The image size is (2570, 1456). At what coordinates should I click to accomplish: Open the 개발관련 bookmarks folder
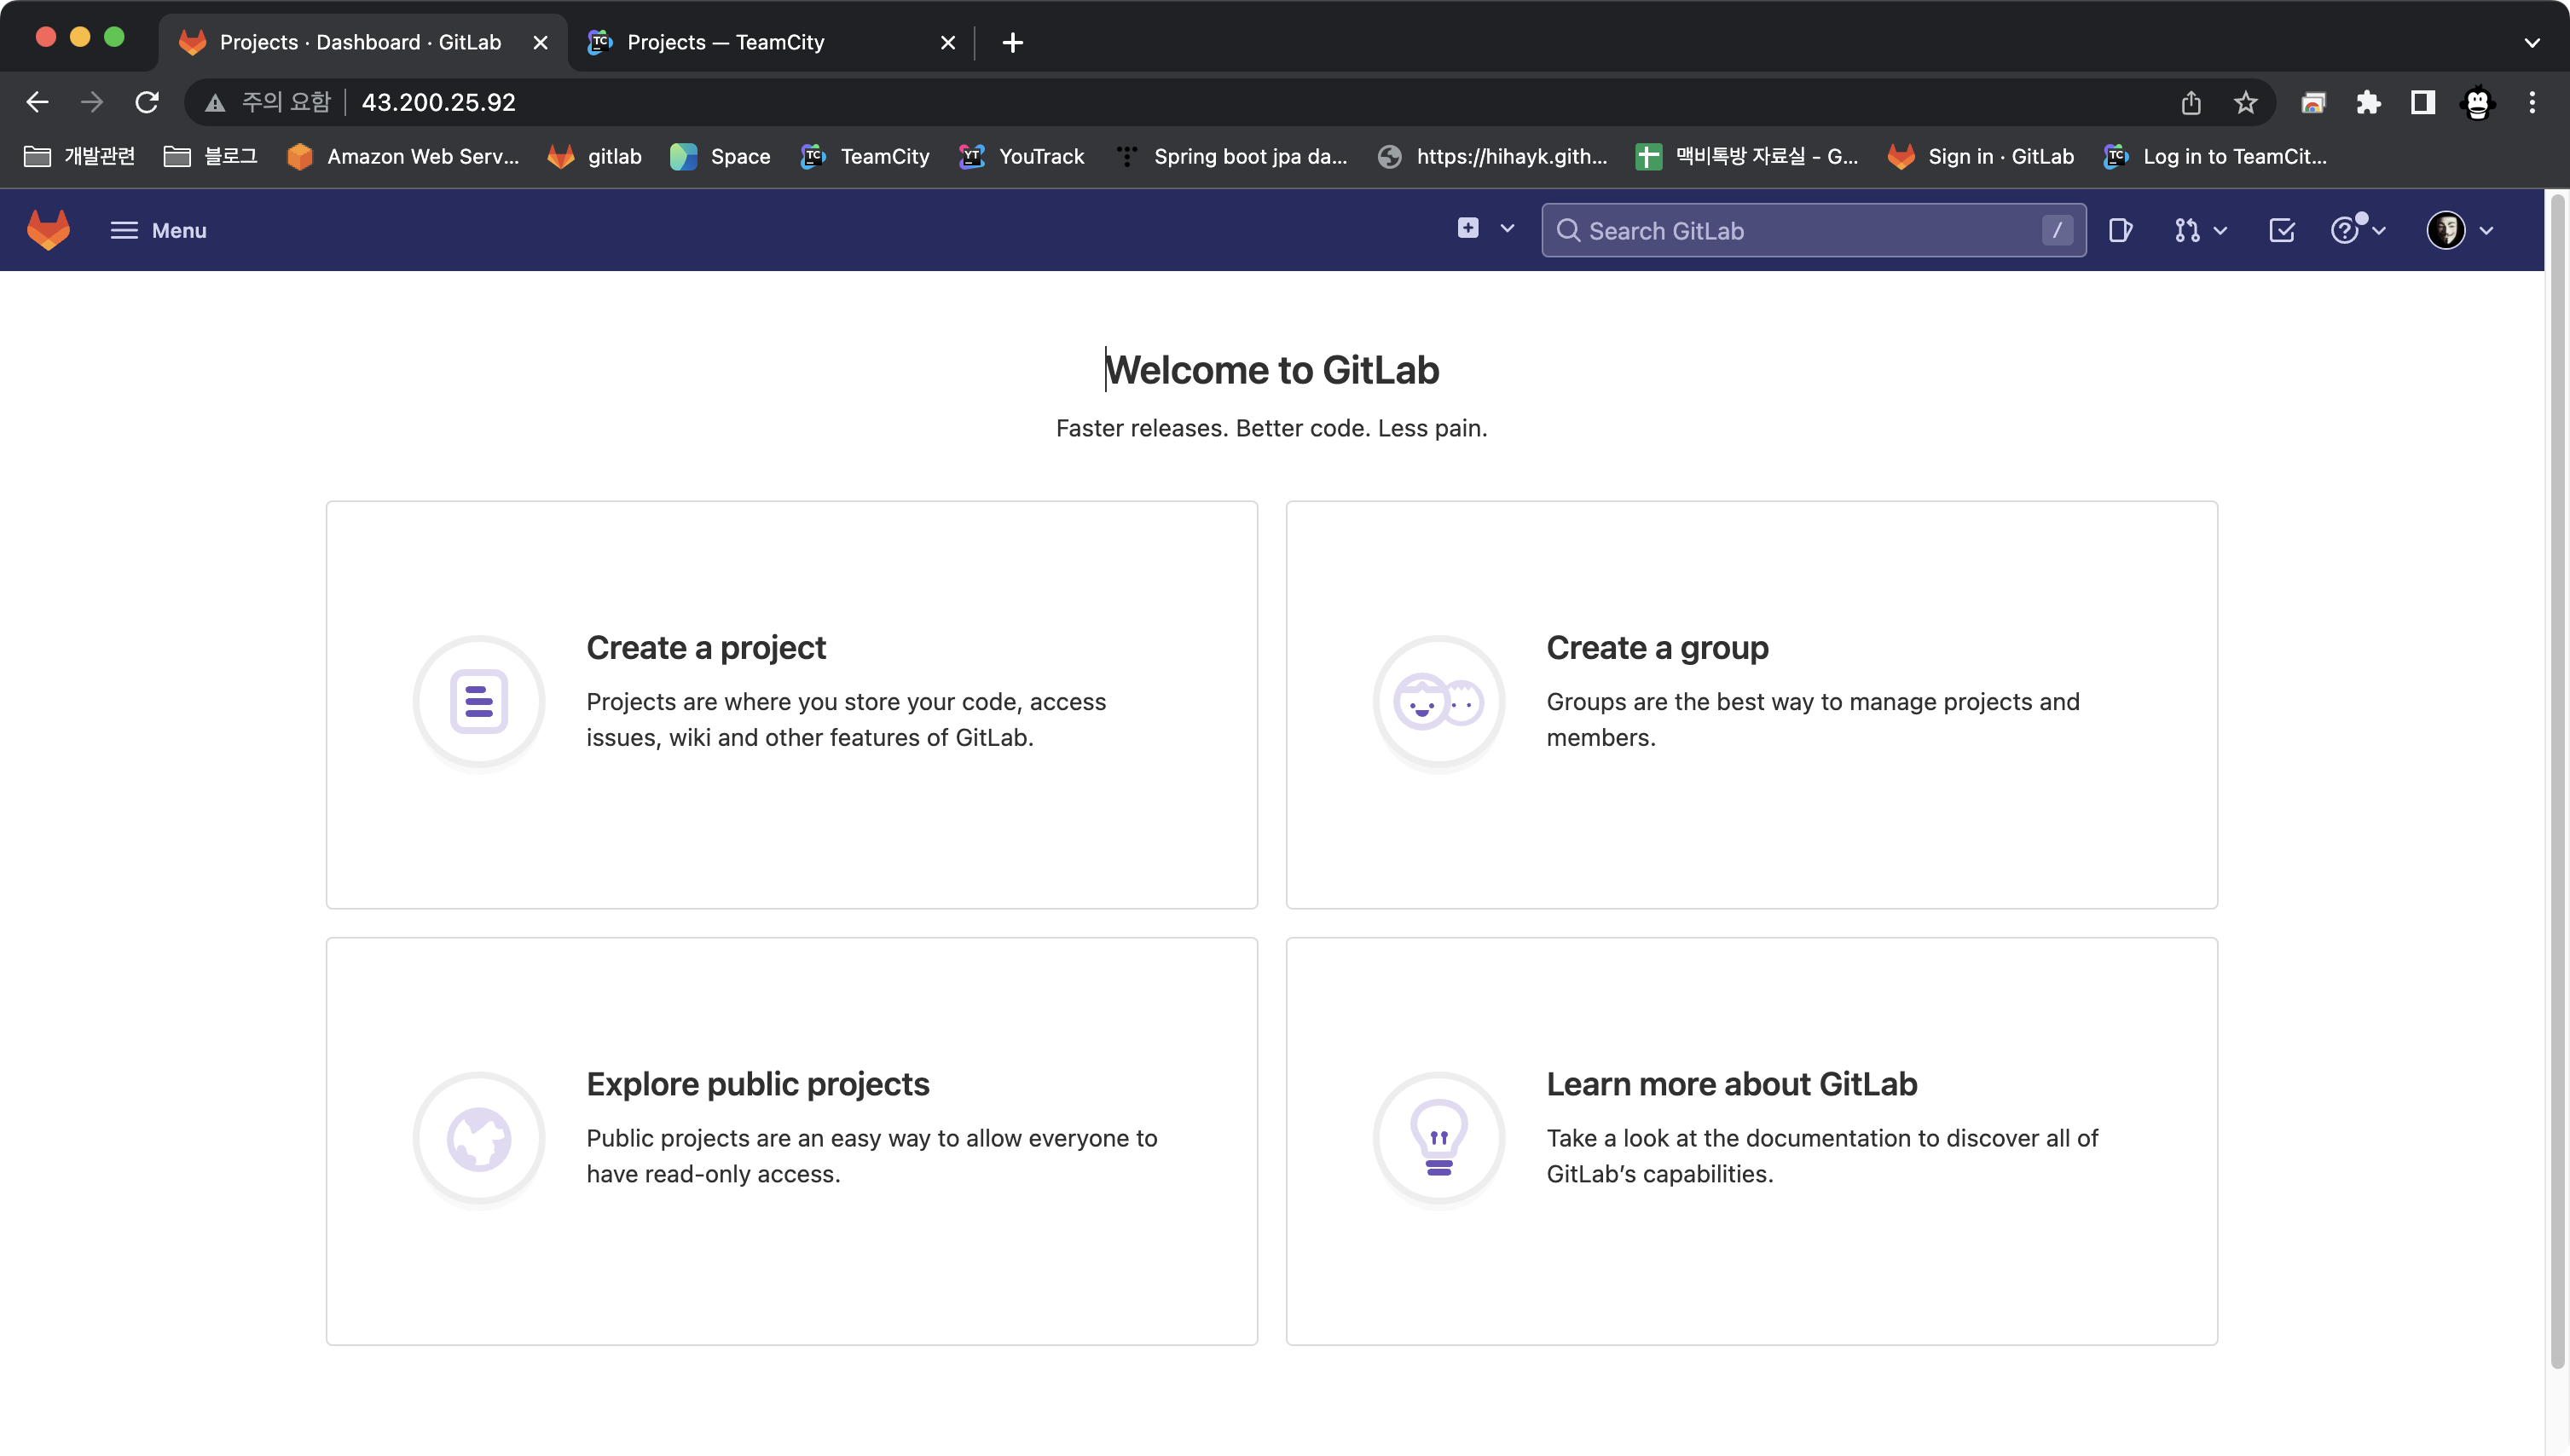tap(79, 156)
